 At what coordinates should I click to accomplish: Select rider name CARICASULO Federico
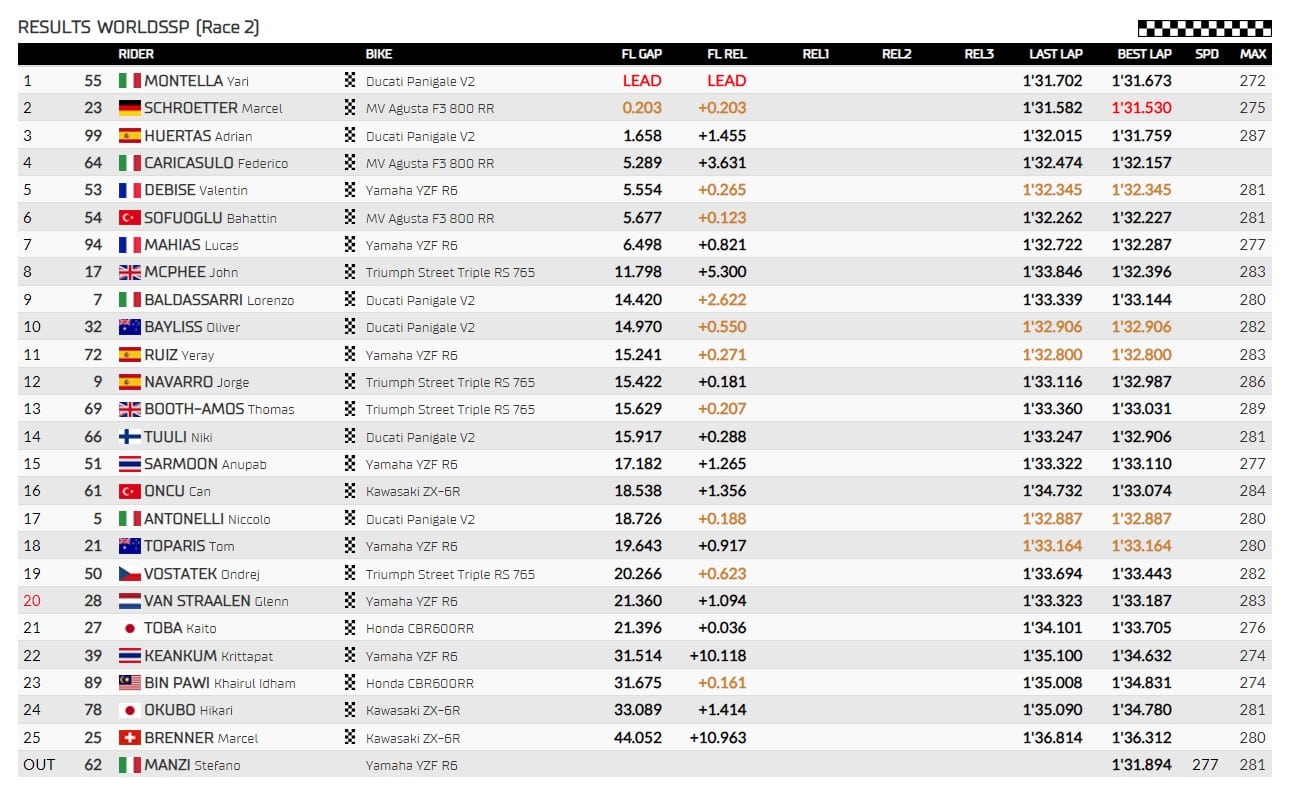(x=216, y=163)
